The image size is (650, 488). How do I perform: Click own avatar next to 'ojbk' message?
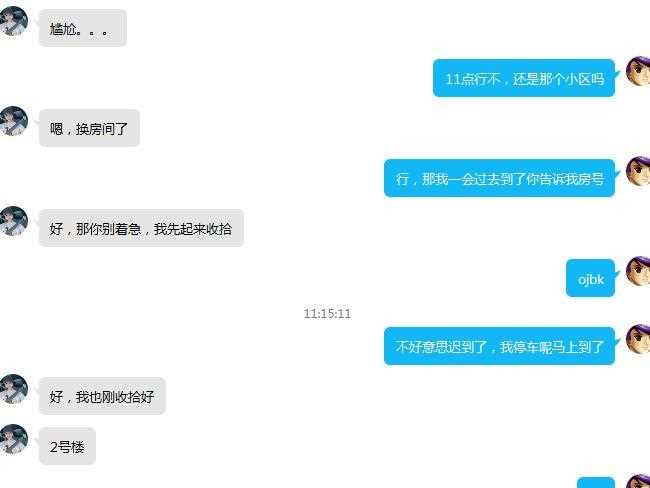[638, 271]
